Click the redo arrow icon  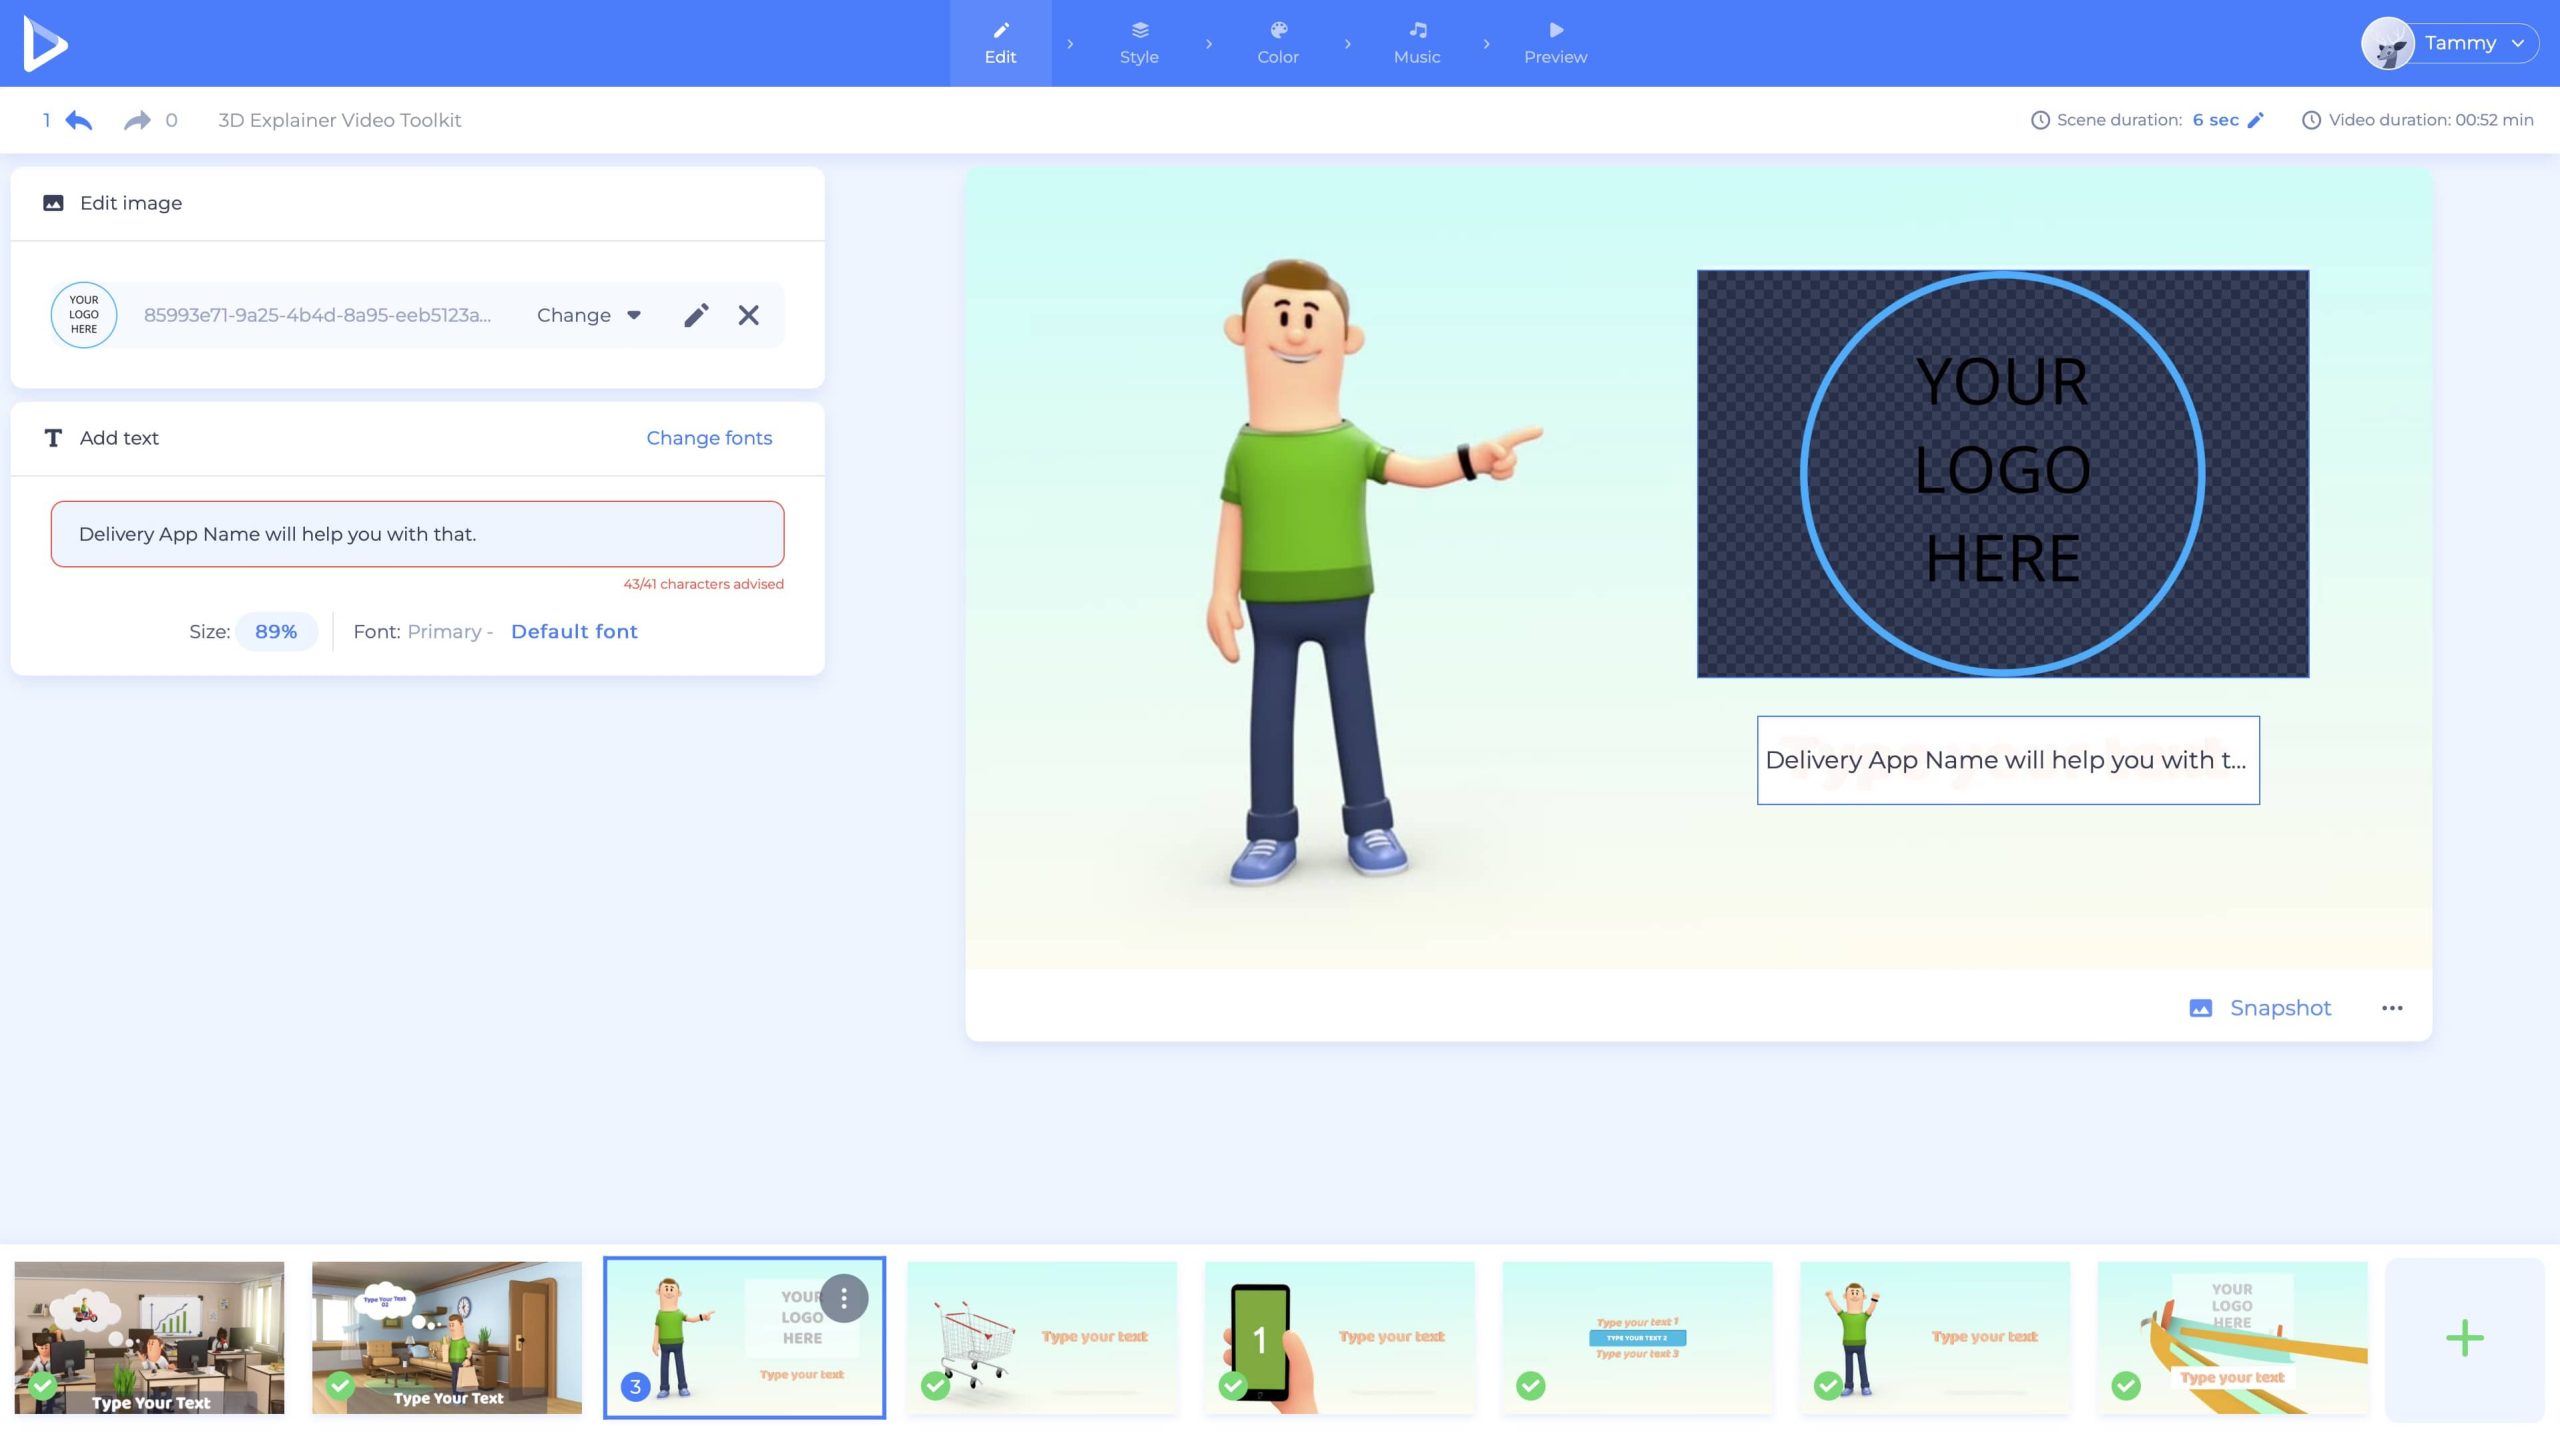point(137,120)
